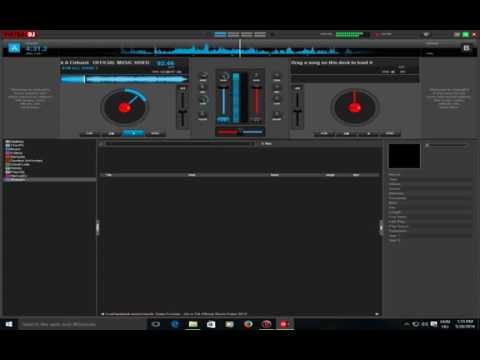
Task: Click the right channel filter knob
Action: pyautogui.click(x=277, y=115)
